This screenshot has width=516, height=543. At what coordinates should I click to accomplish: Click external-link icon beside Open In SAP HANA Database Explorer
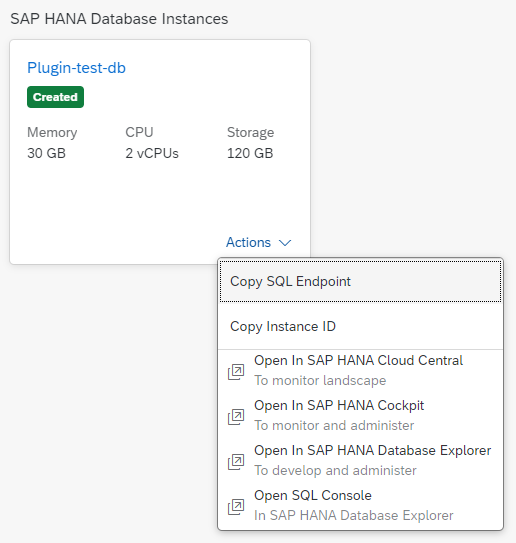pos(236,462)
